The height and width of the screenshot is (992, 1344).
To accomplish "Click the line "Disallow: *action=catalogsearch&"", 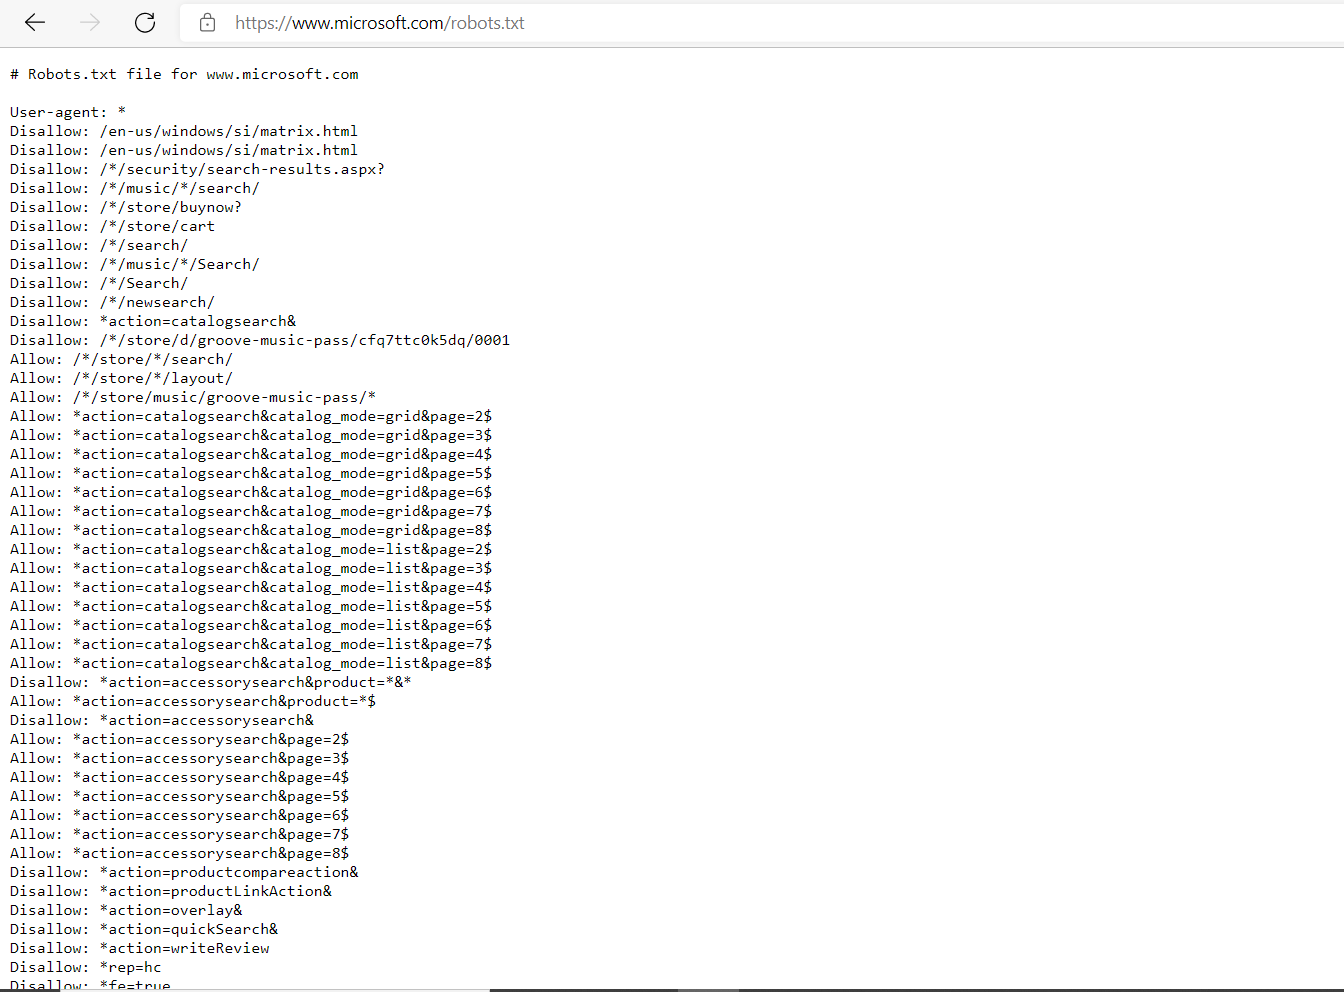I will (x=153, y=321).
